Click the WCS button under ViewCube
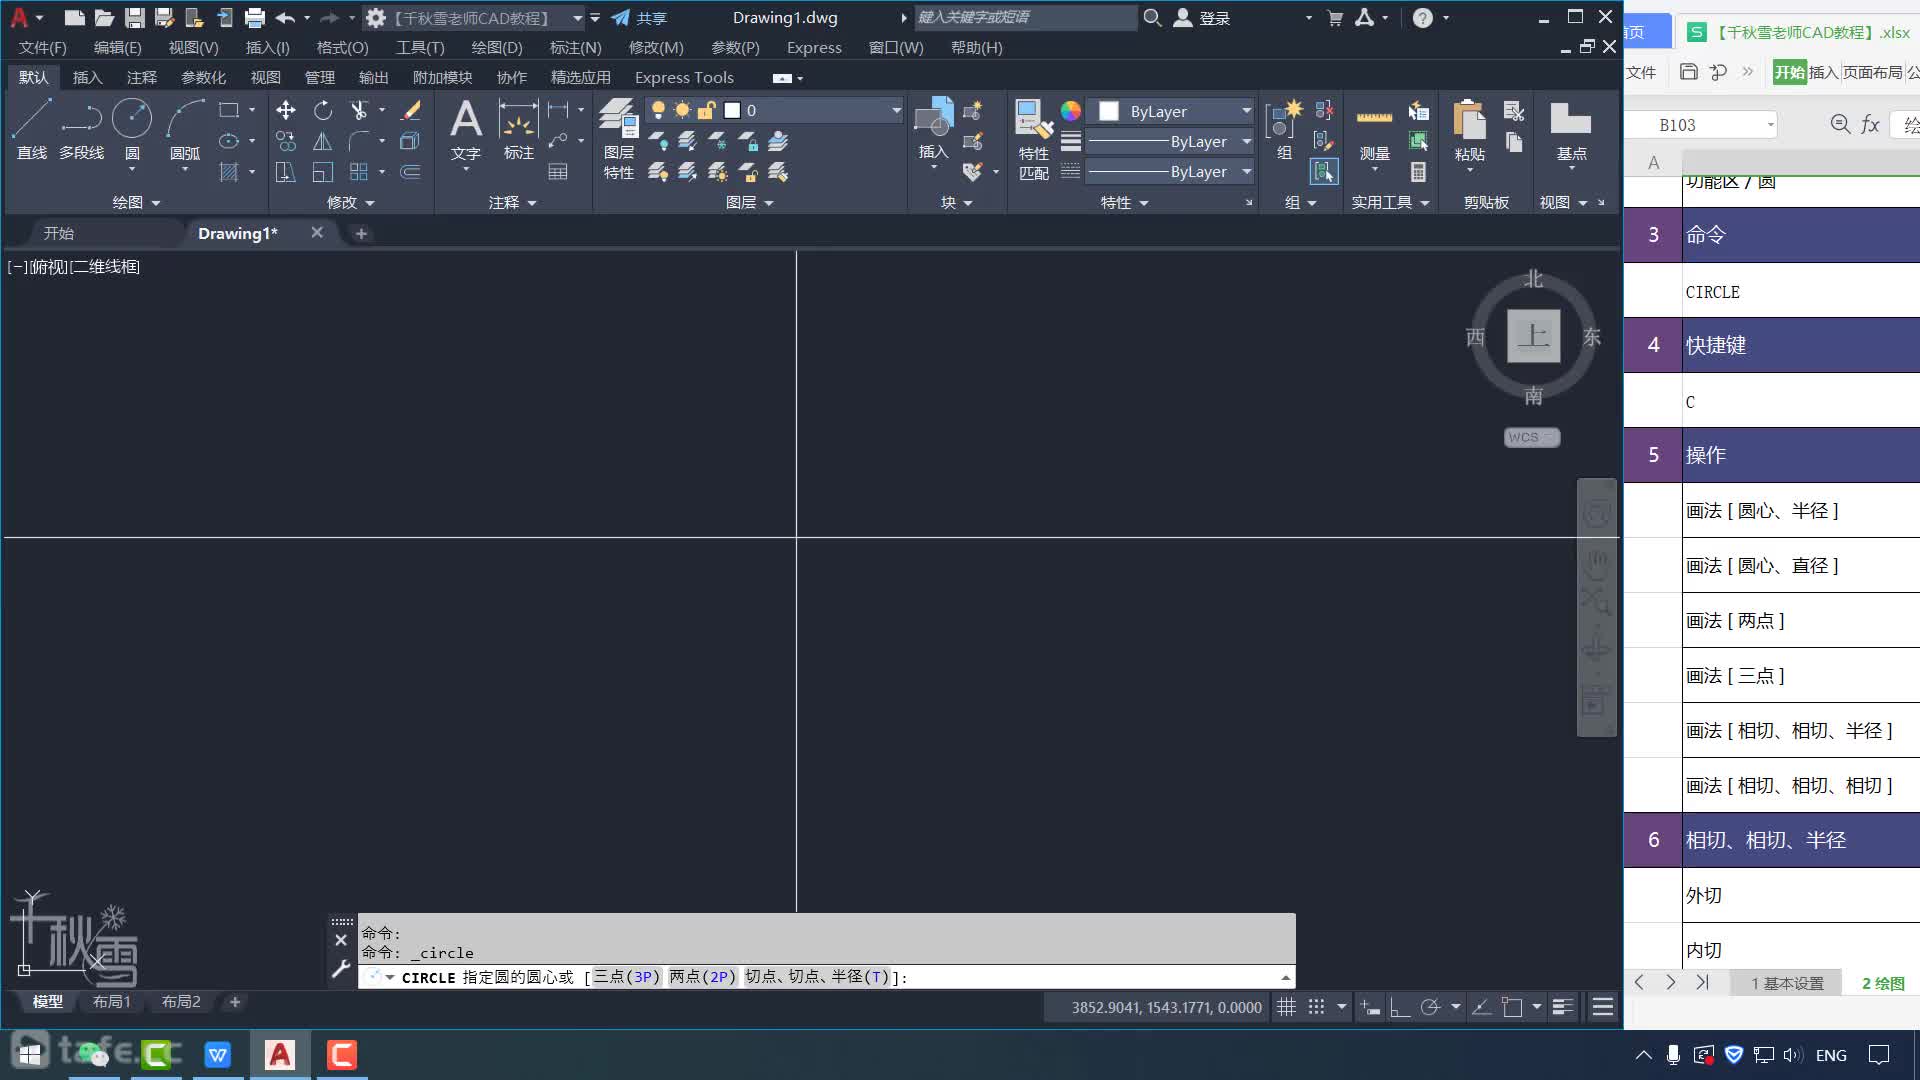Image resolution: width=1920 pixels, height=1080 pixels. click(x=1531, y=437)
